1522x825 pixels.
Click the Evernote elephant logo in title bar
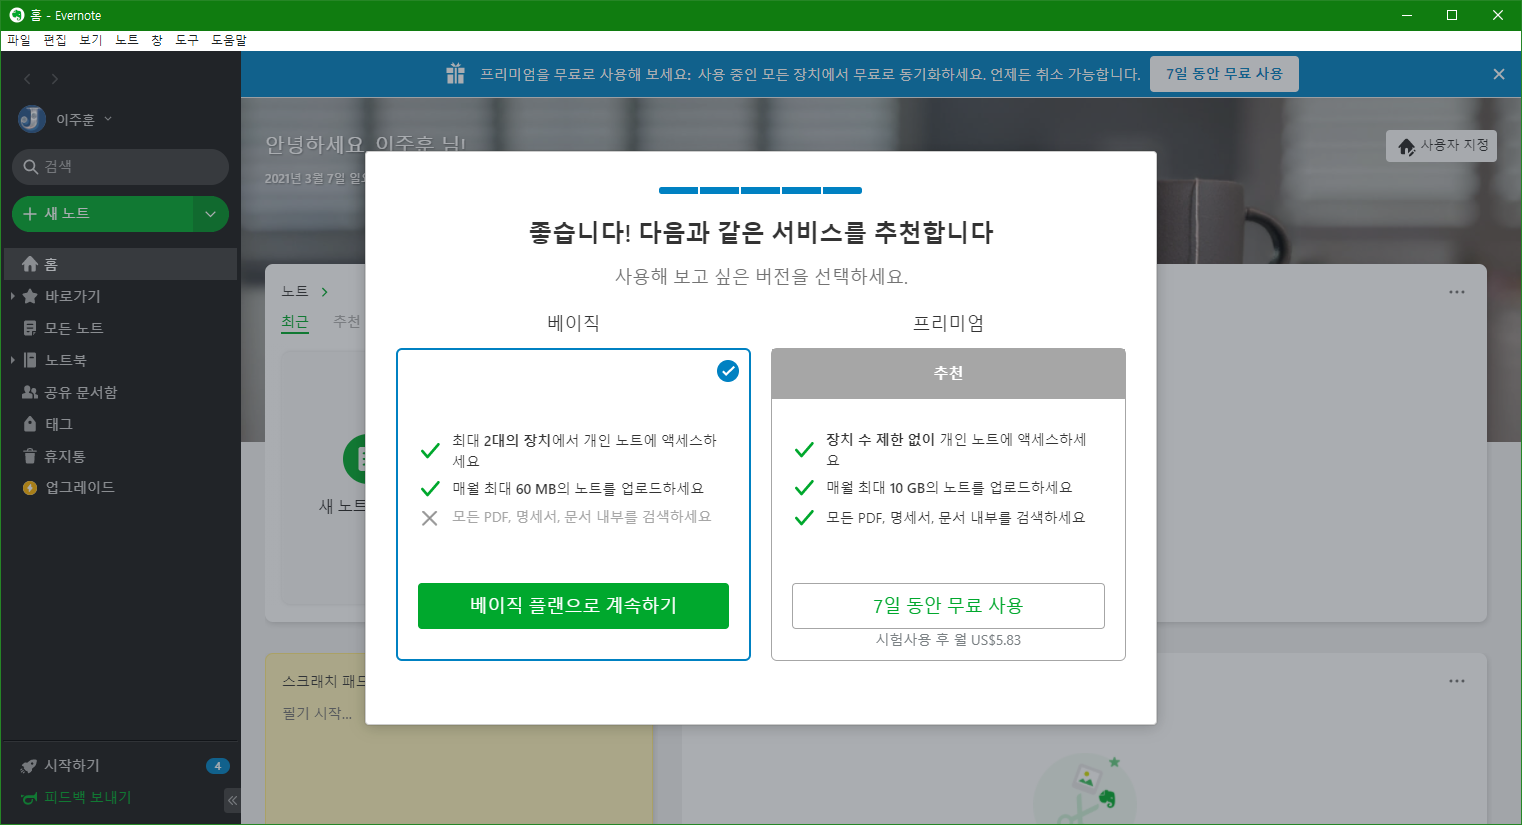pyautogui.click(x=16, y=15)
